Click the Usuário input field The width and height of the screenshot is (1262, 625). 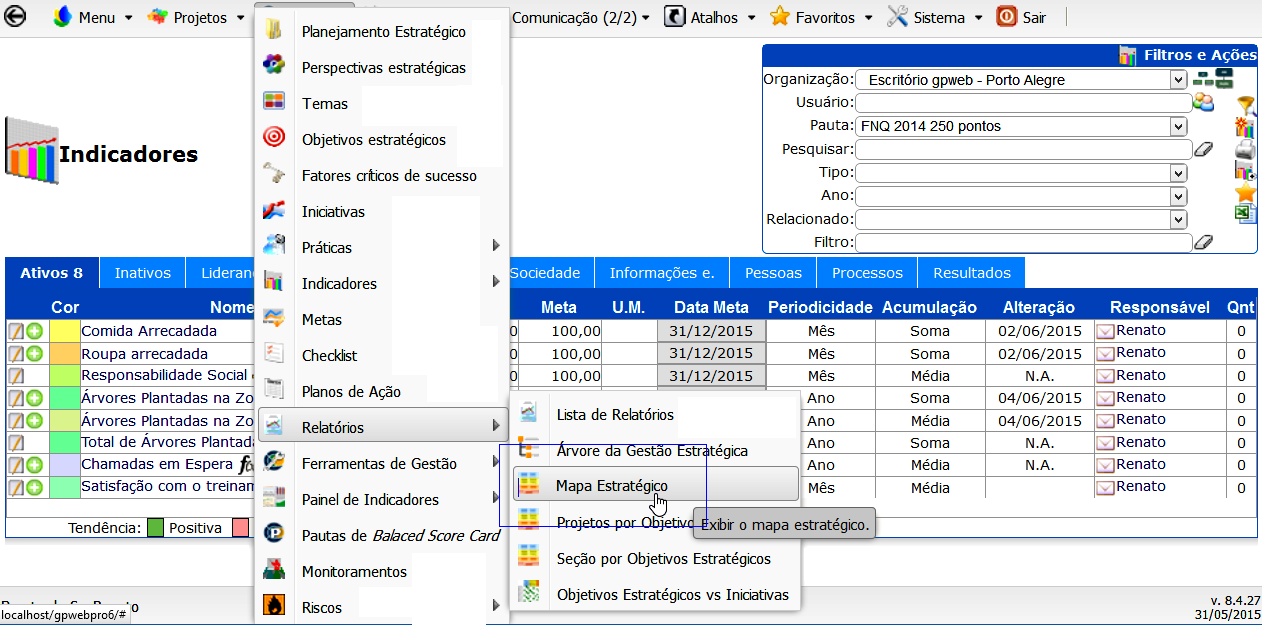tap(1024, 102)
